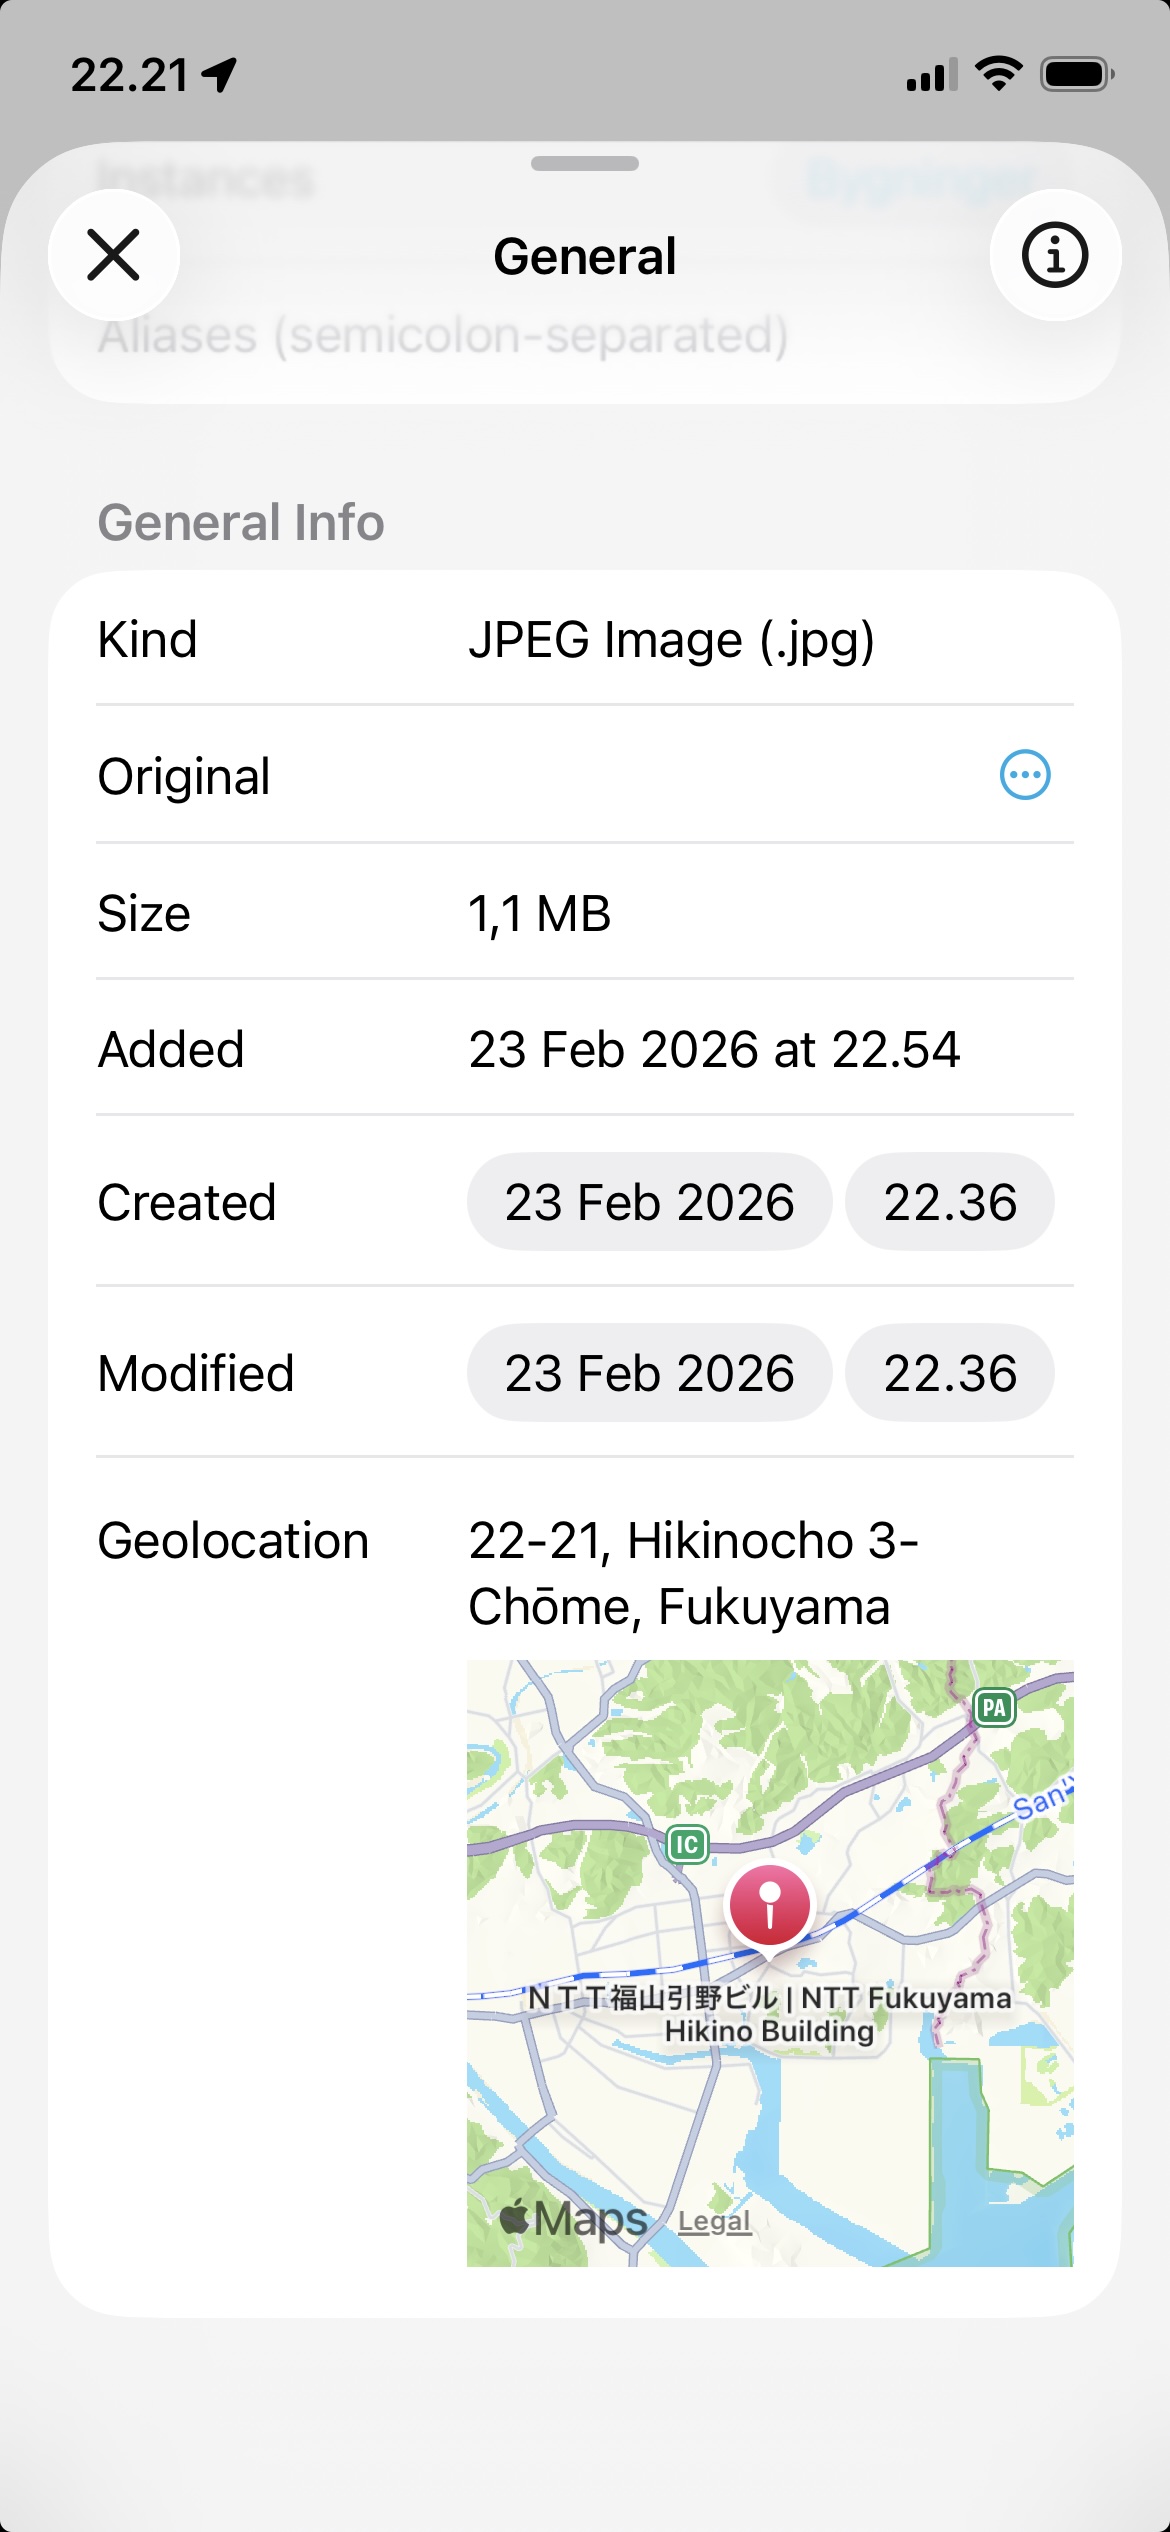1170x2532 pixels.
Task: Tap the Wi-Fi status icon
Action: tap(997, 75)
